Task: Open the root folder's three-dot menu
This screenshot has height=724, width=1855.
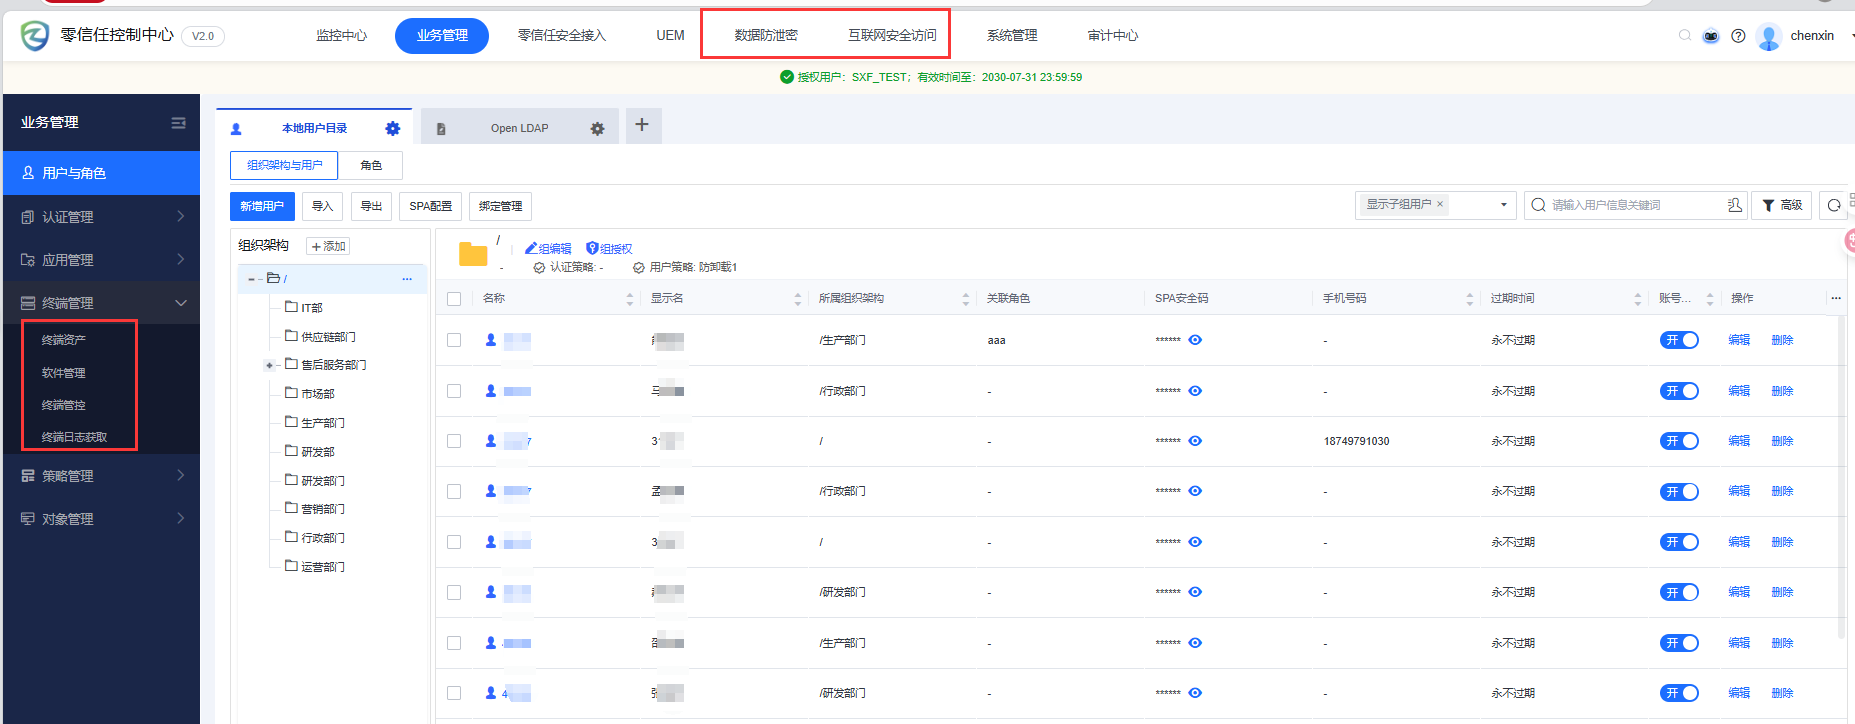Action: (407, 279)
